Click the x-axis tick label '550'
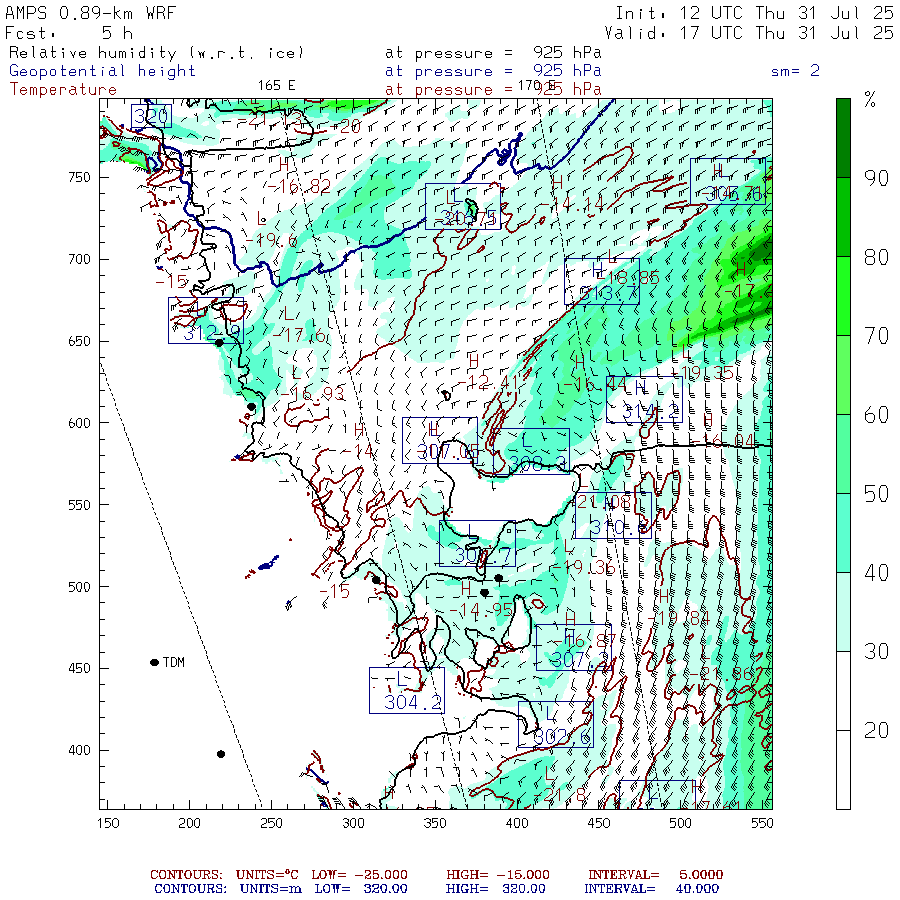 (x=762, y=823)
